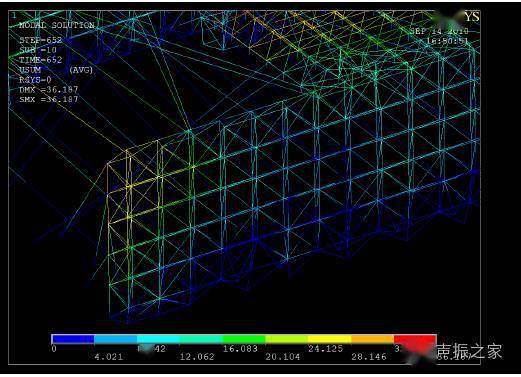The image size is (521, 377).
Task: Click the SEP 14 2010 date stamp
Action: [x=439, y=31]
